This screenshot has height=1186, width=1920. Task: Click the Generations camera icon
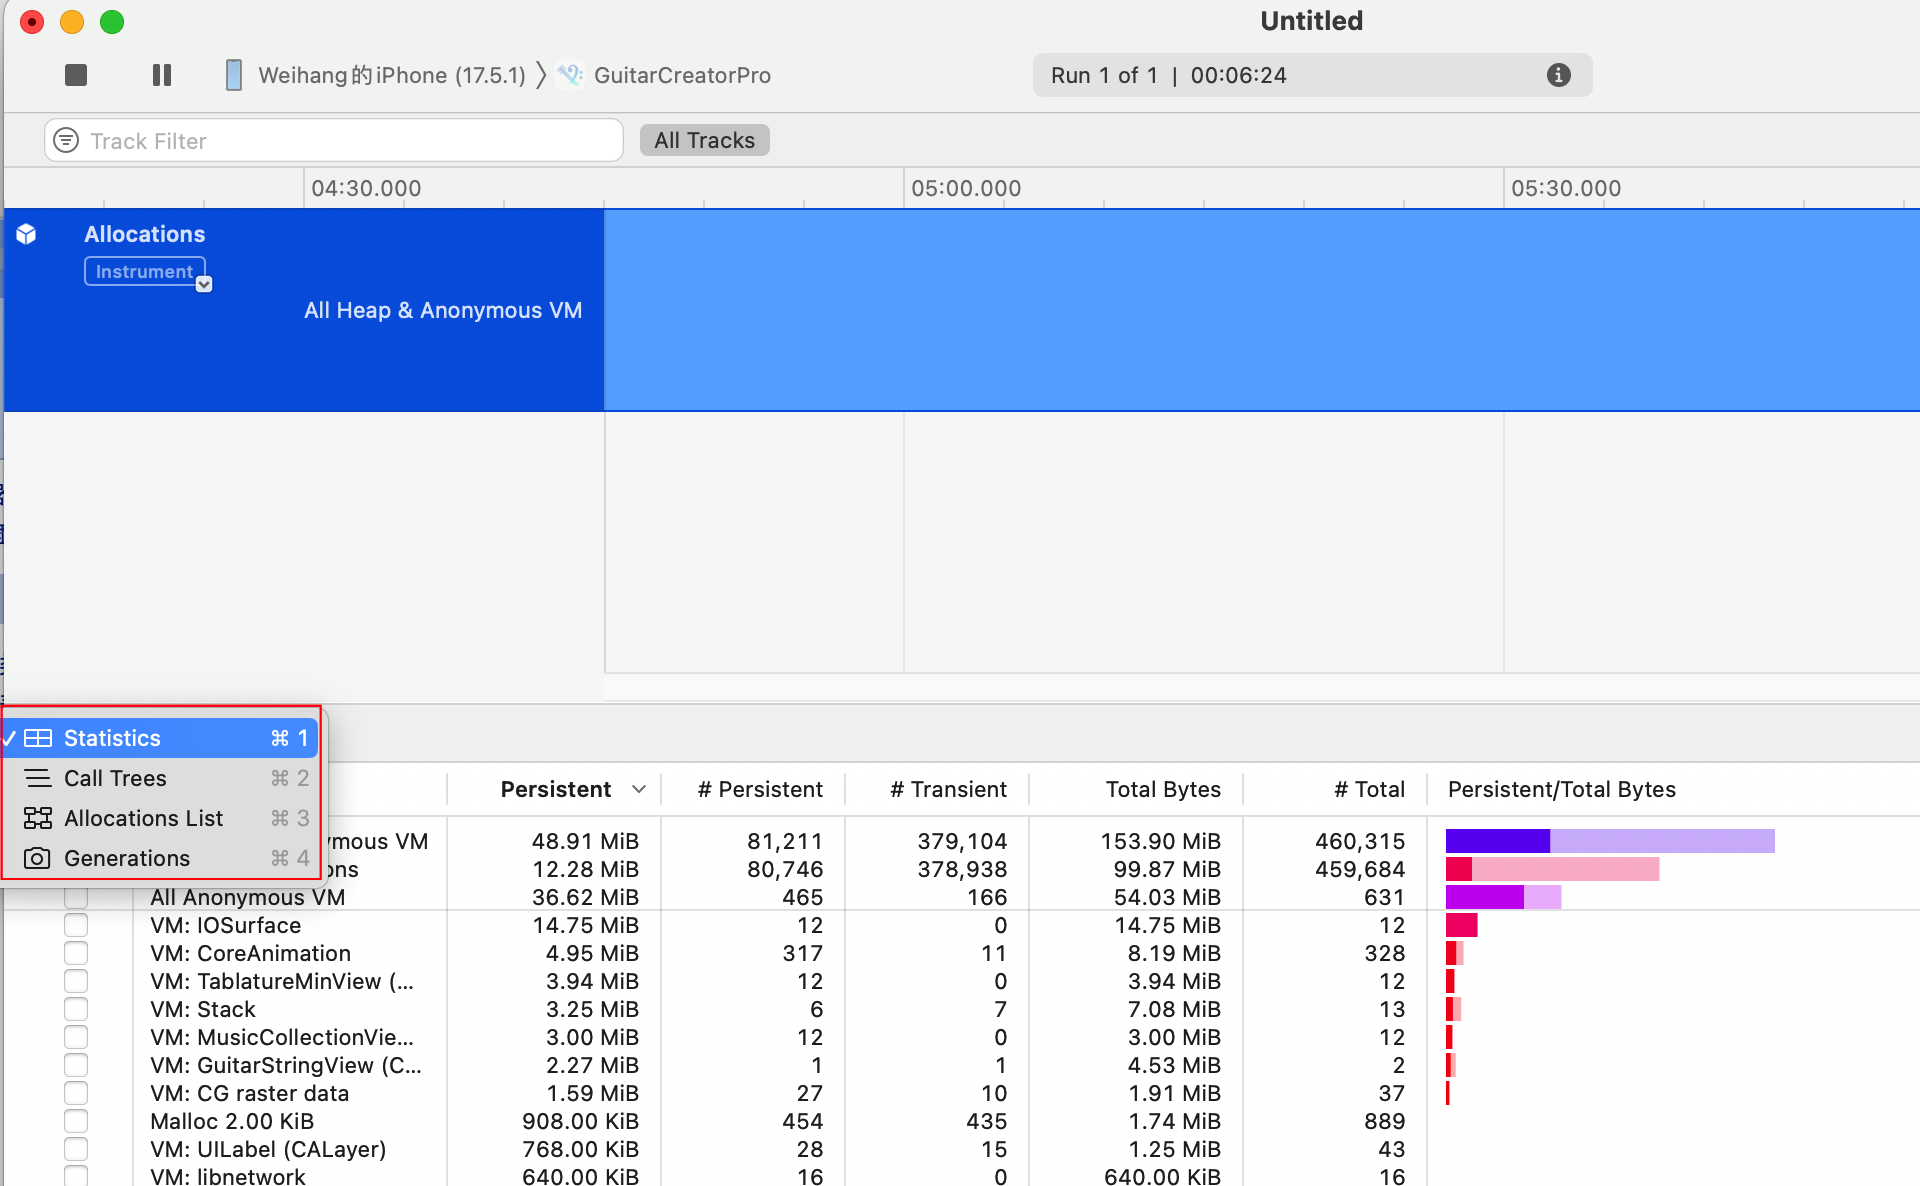(x=38, y=858)
